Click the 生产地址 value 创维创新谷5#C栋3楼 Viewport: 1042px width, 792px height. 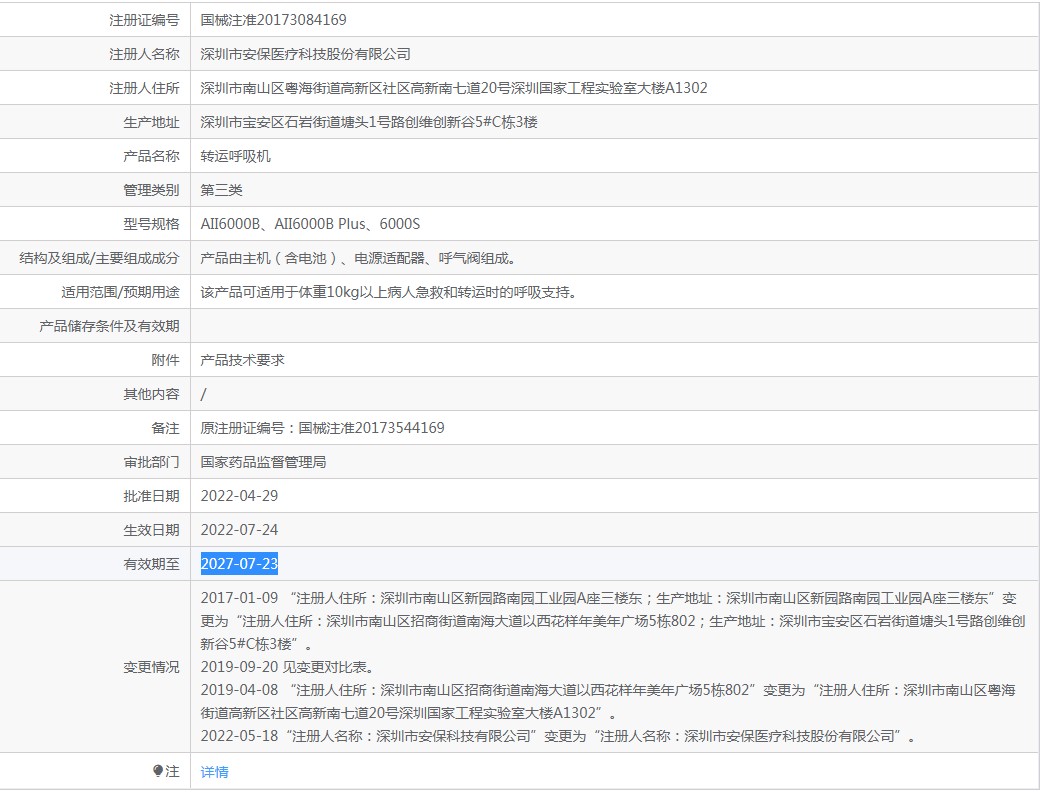coord(369,122)
